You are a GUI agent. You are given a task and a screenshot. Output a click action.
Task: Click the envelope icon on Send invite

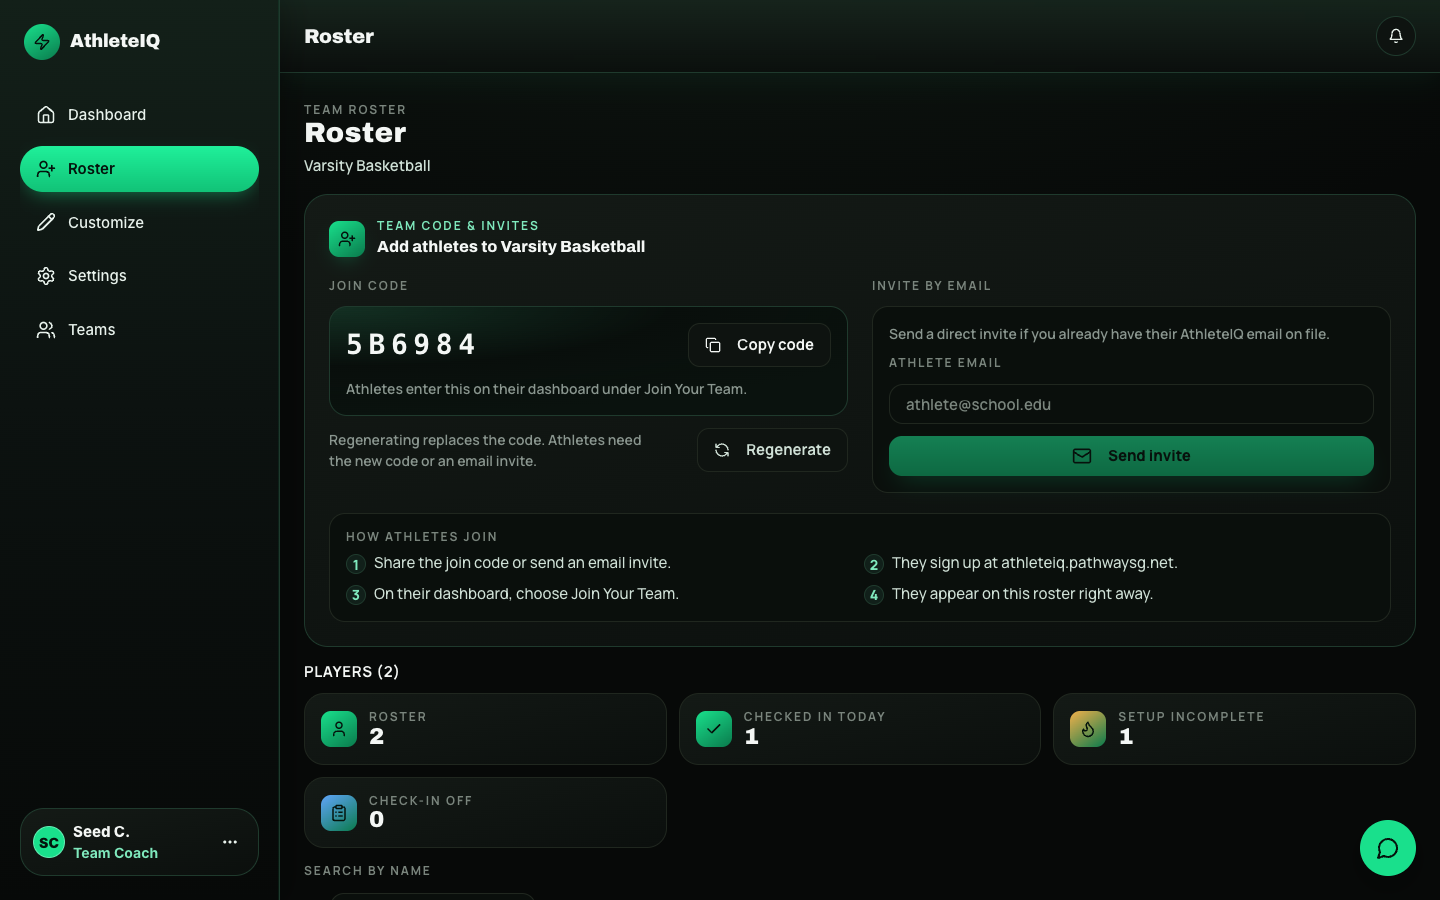pos(1082,456)
